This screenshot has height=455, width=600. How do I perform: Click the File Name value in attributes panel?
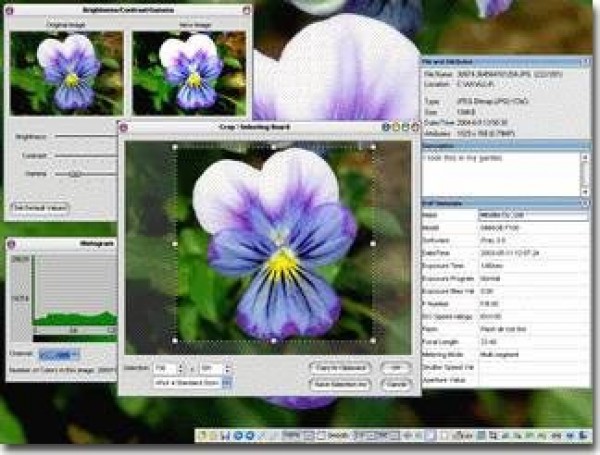pyautogui.click(x=509, y=74)
